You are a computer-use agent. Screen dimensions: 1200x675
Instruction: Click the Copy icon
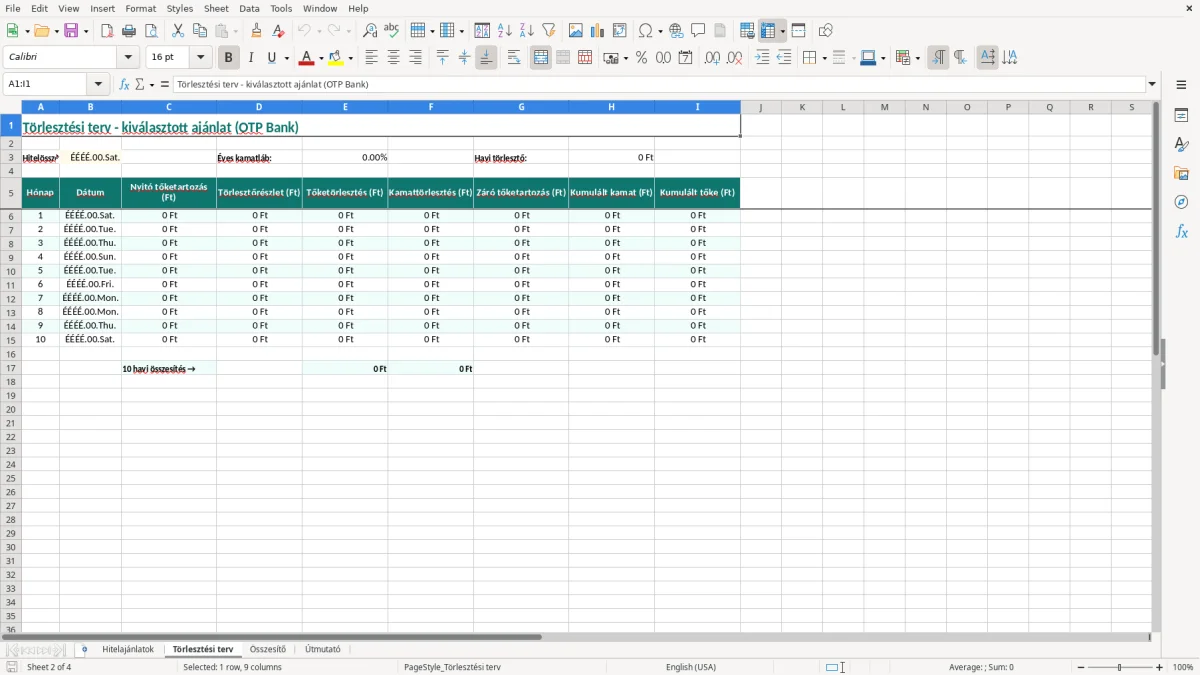200,31
